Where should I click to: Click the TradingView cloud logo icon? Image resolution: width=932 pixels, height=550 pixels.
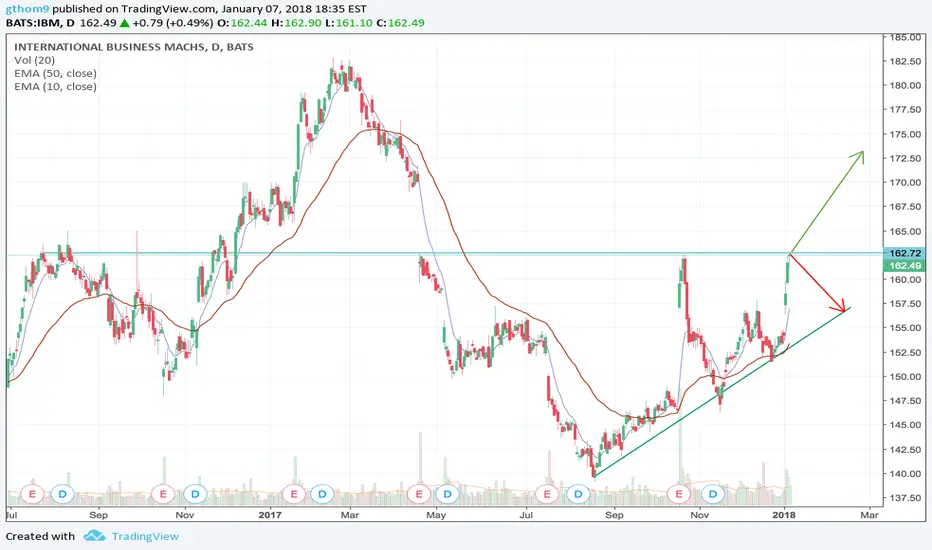point(95,536)
